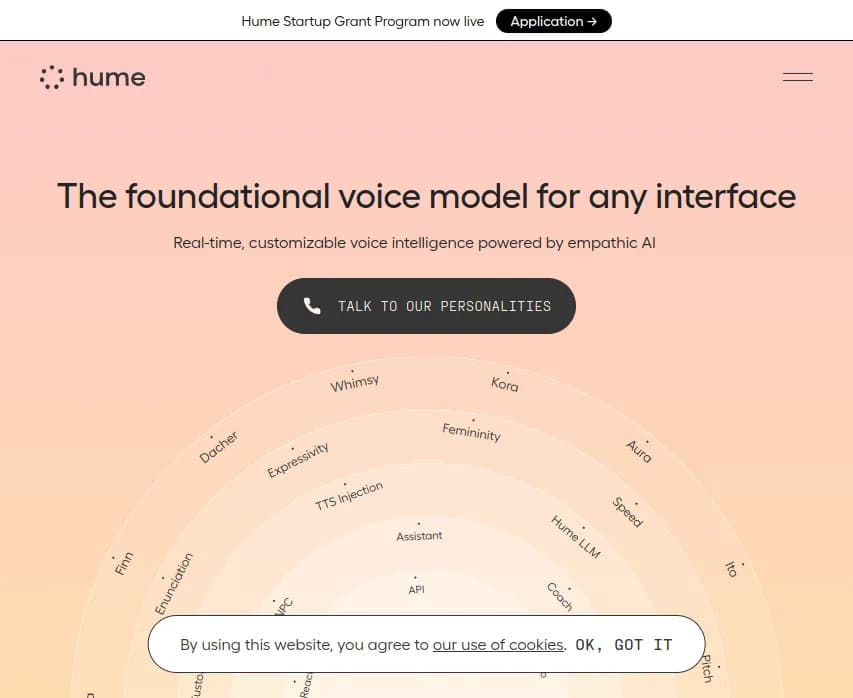Open the hamburger menu icon
853x698 pixels.
(x=798, y=77)
